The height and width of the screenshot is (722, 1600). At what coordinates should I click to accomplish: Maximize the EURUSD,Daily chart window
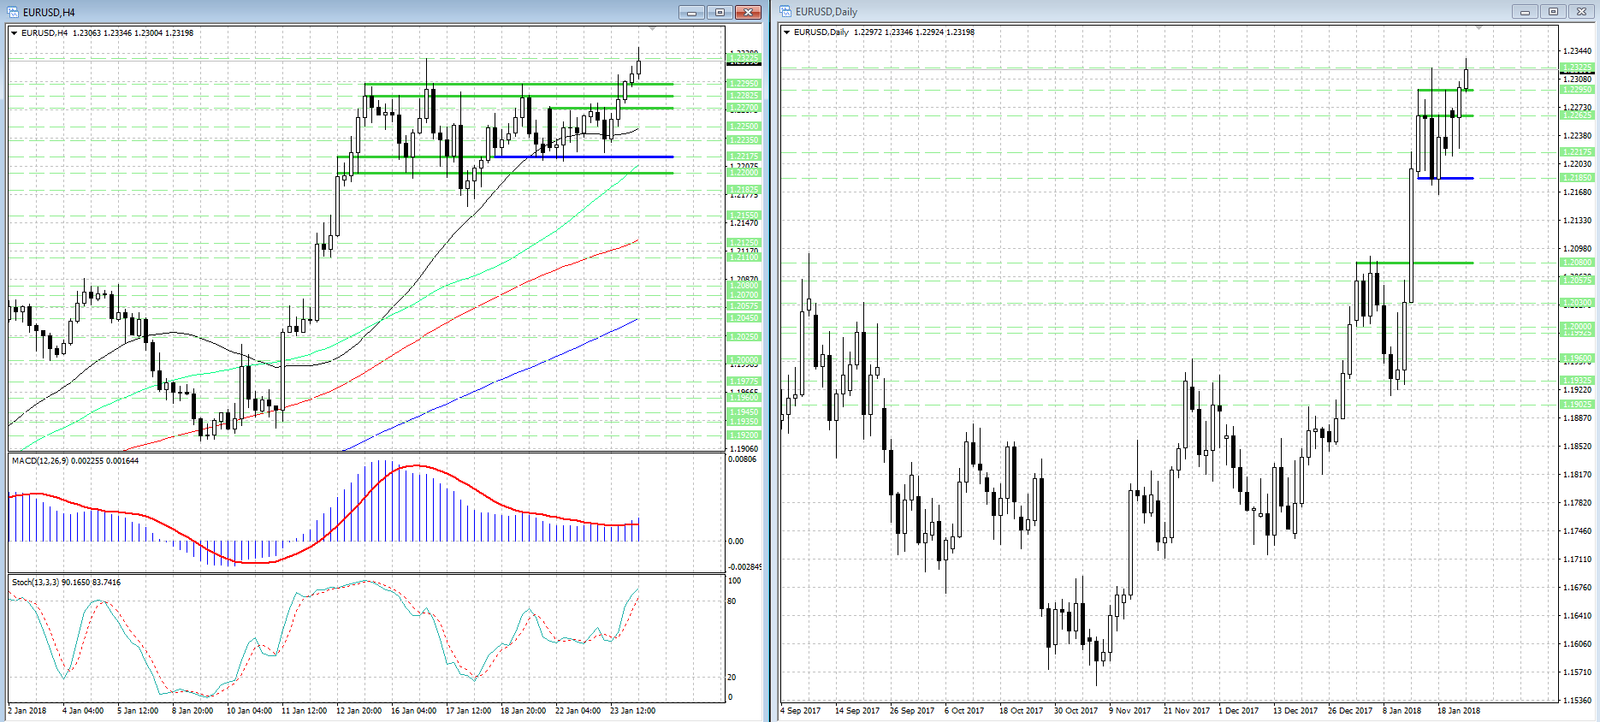tap(1552, 12)
